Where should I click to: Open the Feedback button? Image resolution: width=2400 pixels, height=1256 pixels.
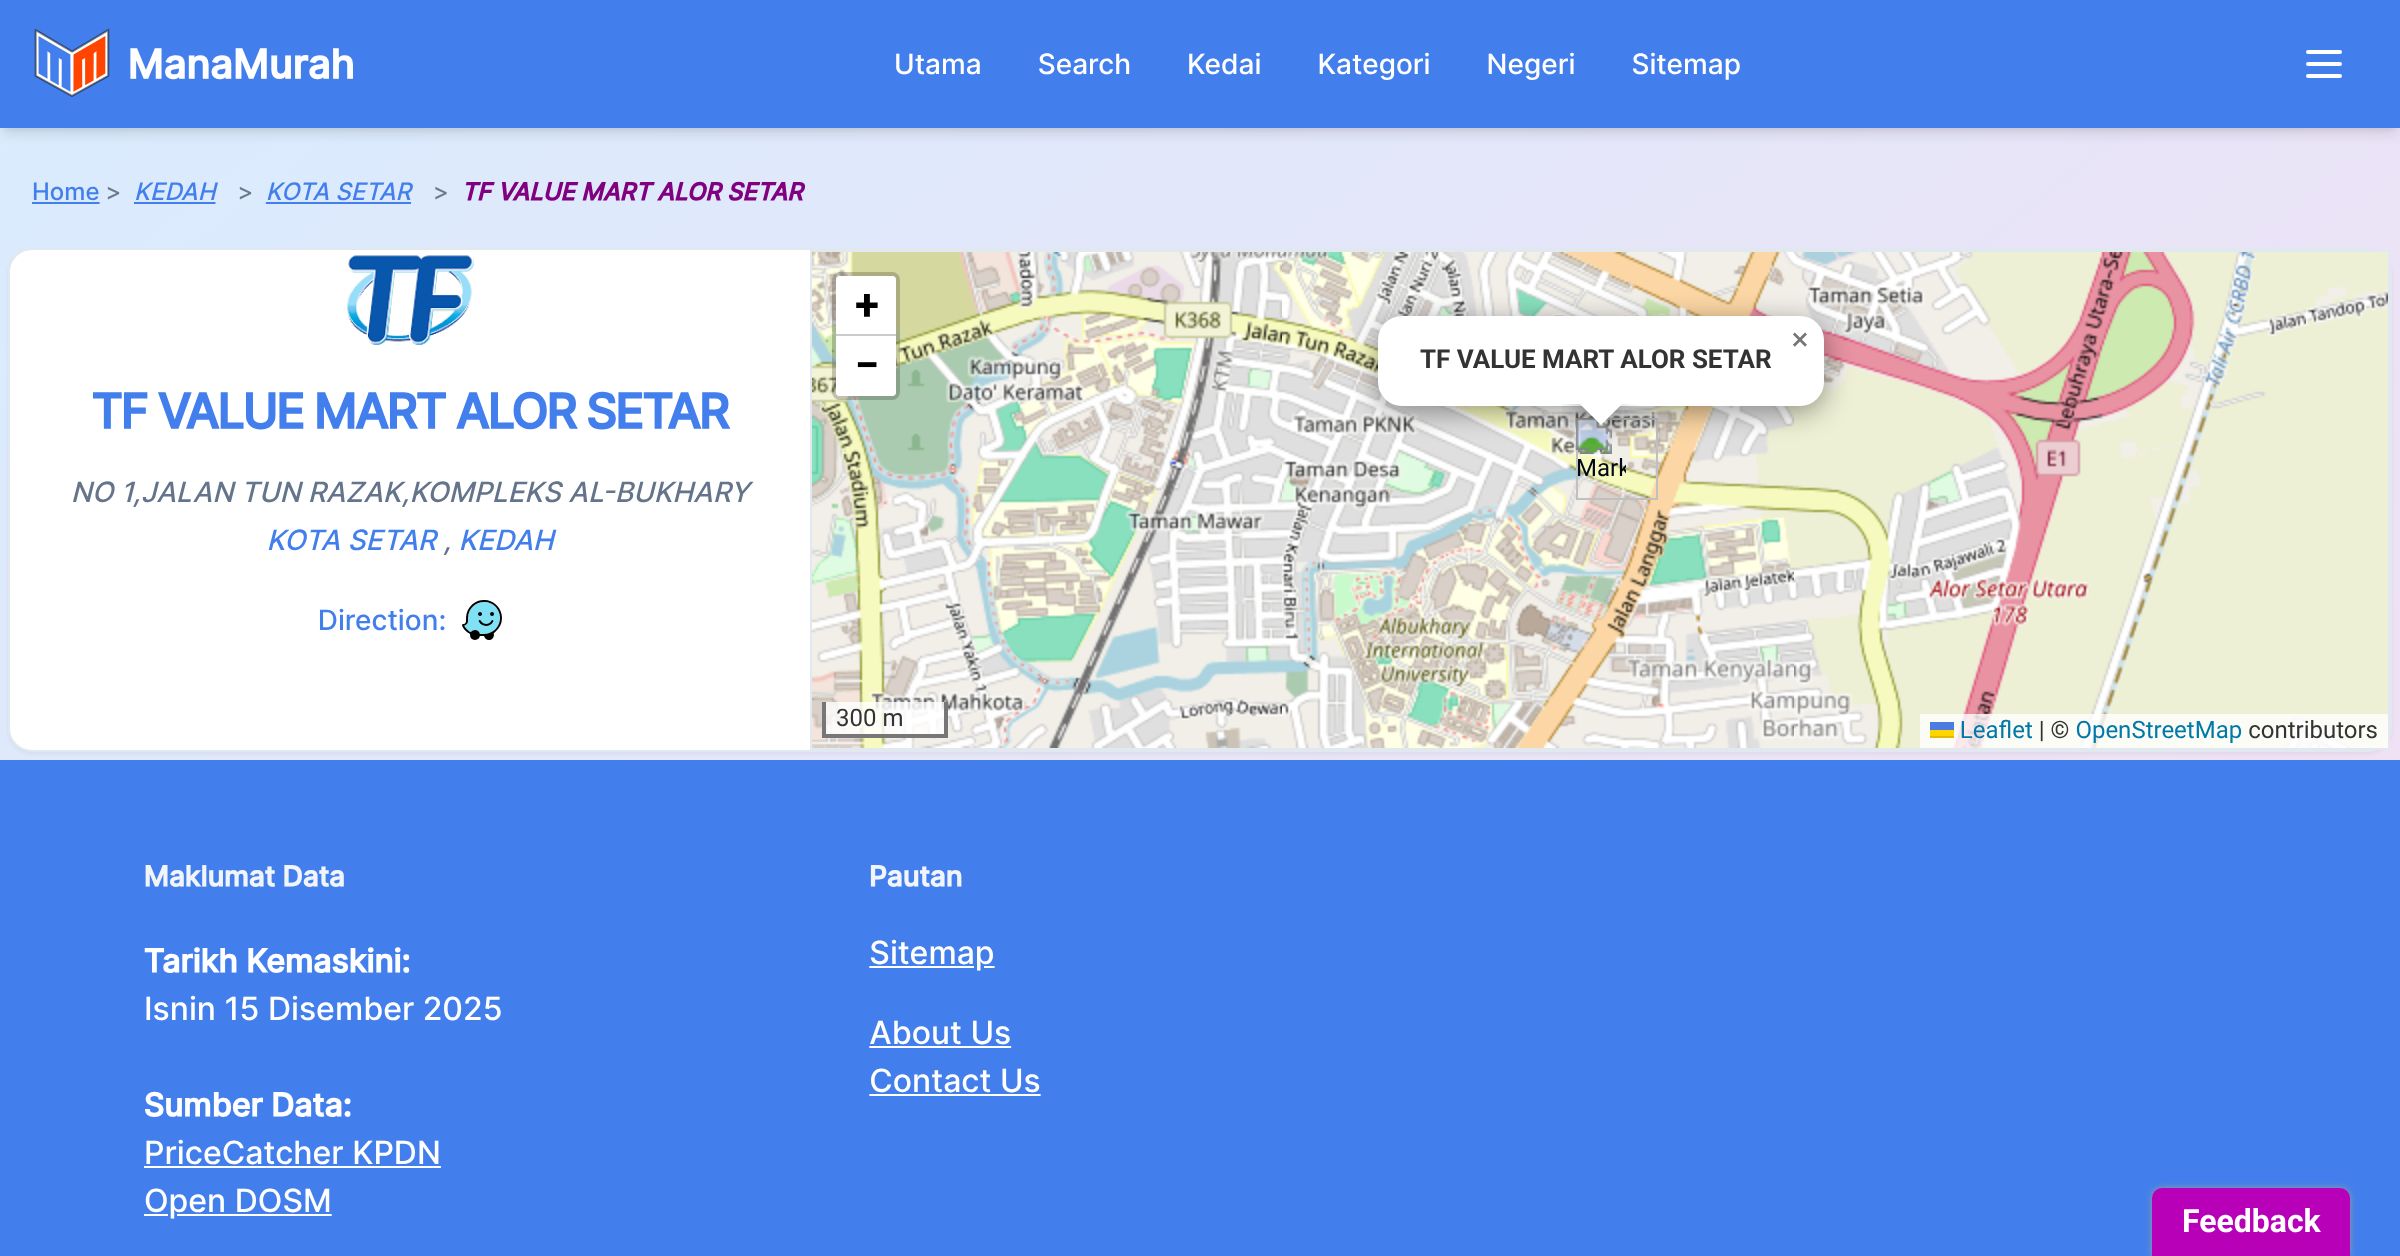[x=2250, y=1220]
